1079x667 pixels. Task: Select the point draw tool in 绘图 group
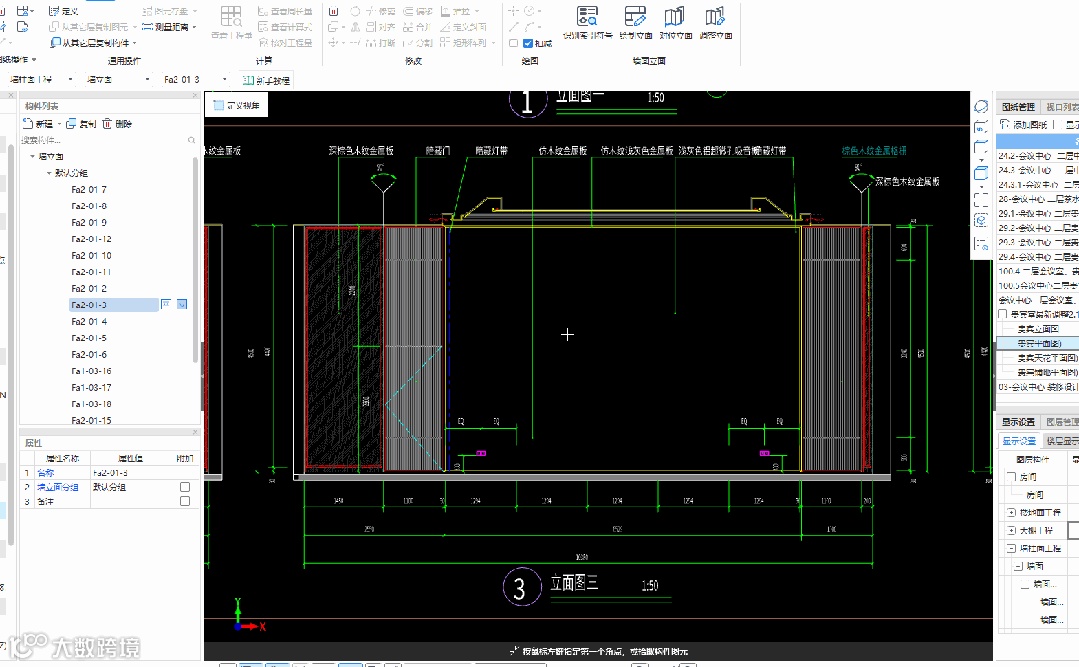click(513, 11)
